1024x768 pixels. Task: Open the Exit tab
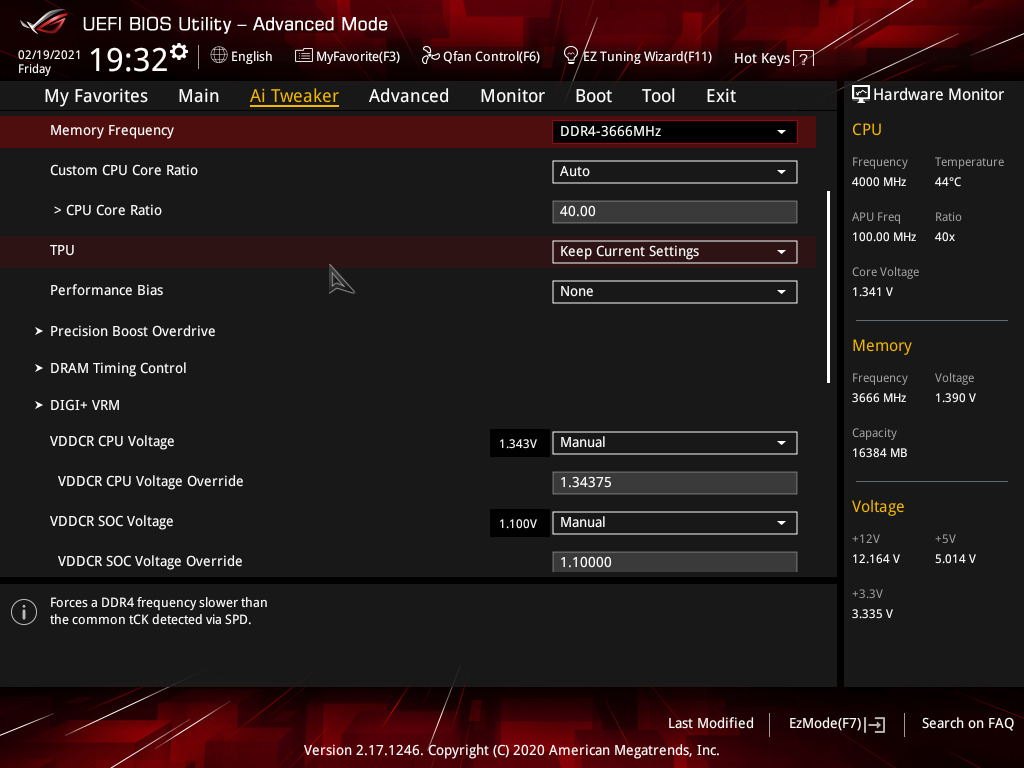tap(721, 96)
